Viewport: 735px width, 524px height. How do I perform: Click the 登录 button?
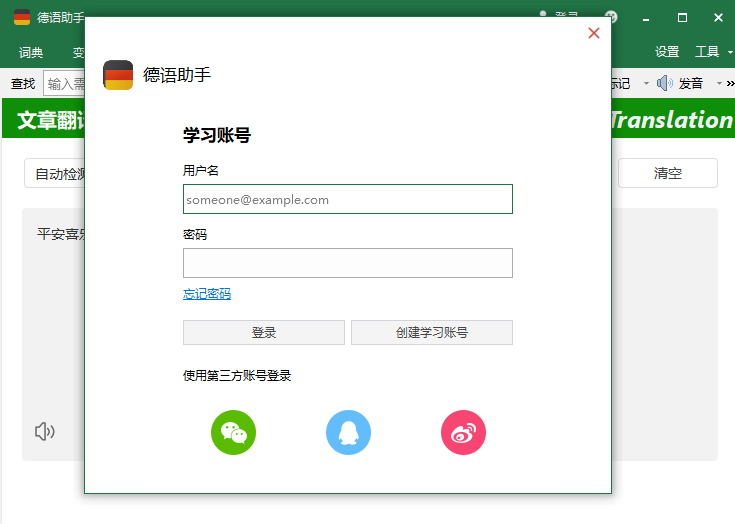click(x=264, y=332)
